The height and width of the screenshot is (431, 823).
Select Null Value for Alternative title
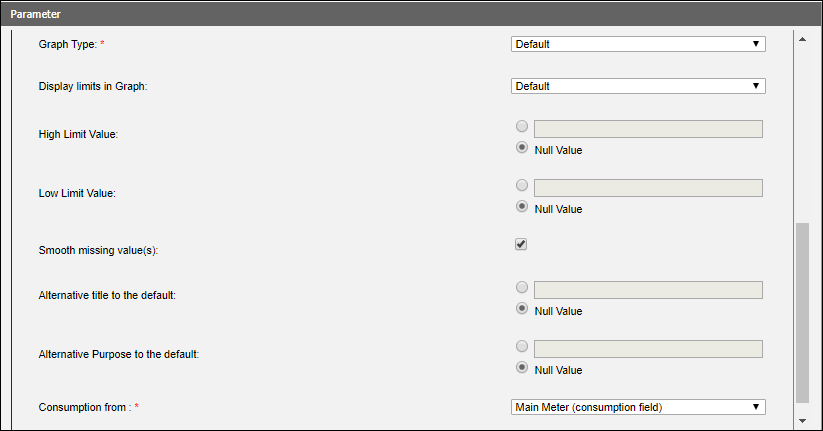click(x=521, y=310)
